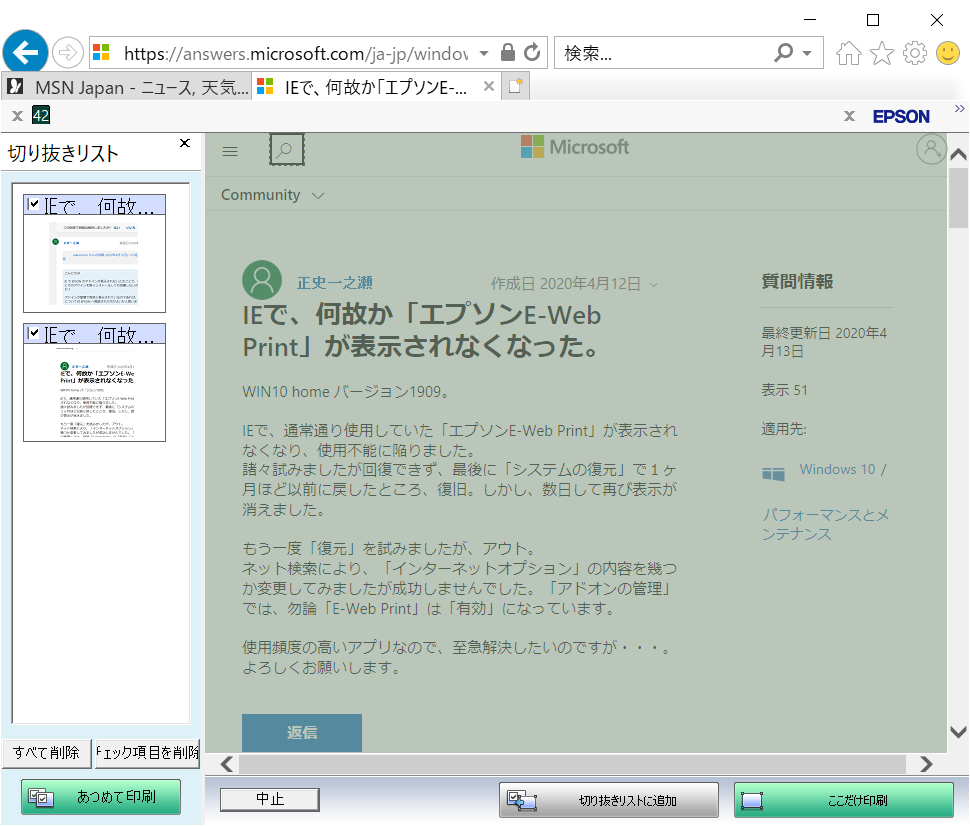Viewport: 970px width, 826px height.
Task: Click the post title IEで、何故か
Action: (421, 330)
